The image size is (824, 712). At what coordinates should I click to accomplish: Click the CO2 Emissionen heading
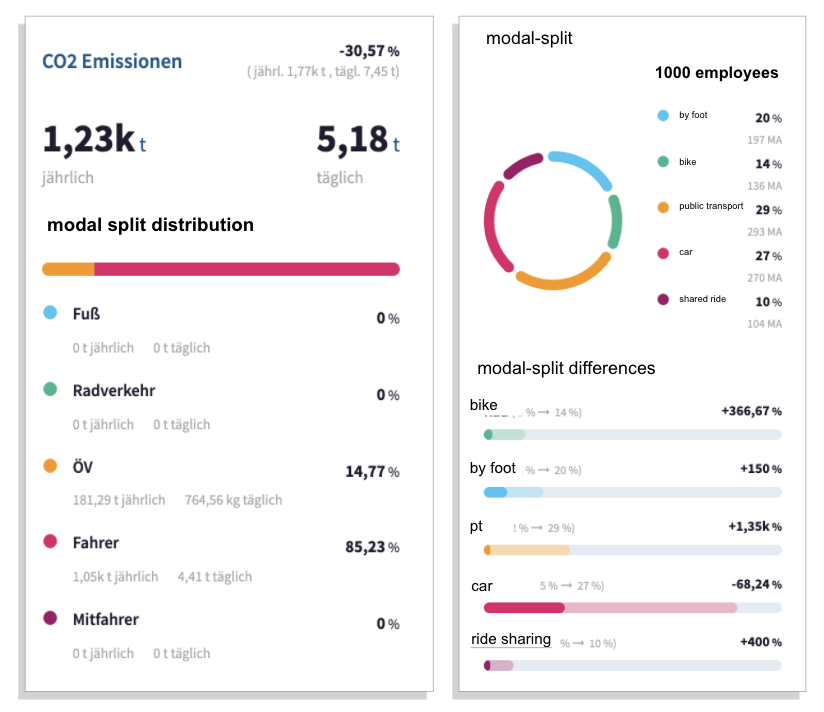[112, 61]
